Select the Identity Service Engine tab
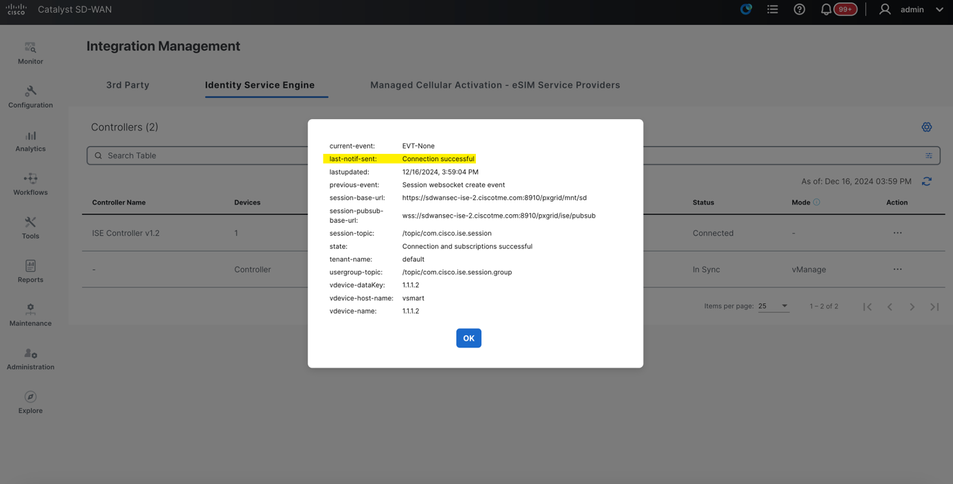Viewport: 953px width, 484px height. coord(260,85)
